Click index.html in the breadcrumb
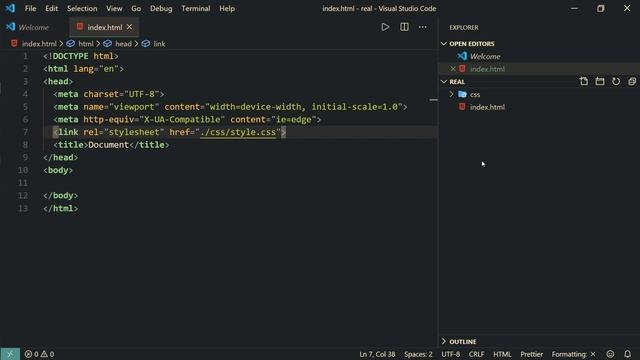The image size is (640, 360). (39, 44)
